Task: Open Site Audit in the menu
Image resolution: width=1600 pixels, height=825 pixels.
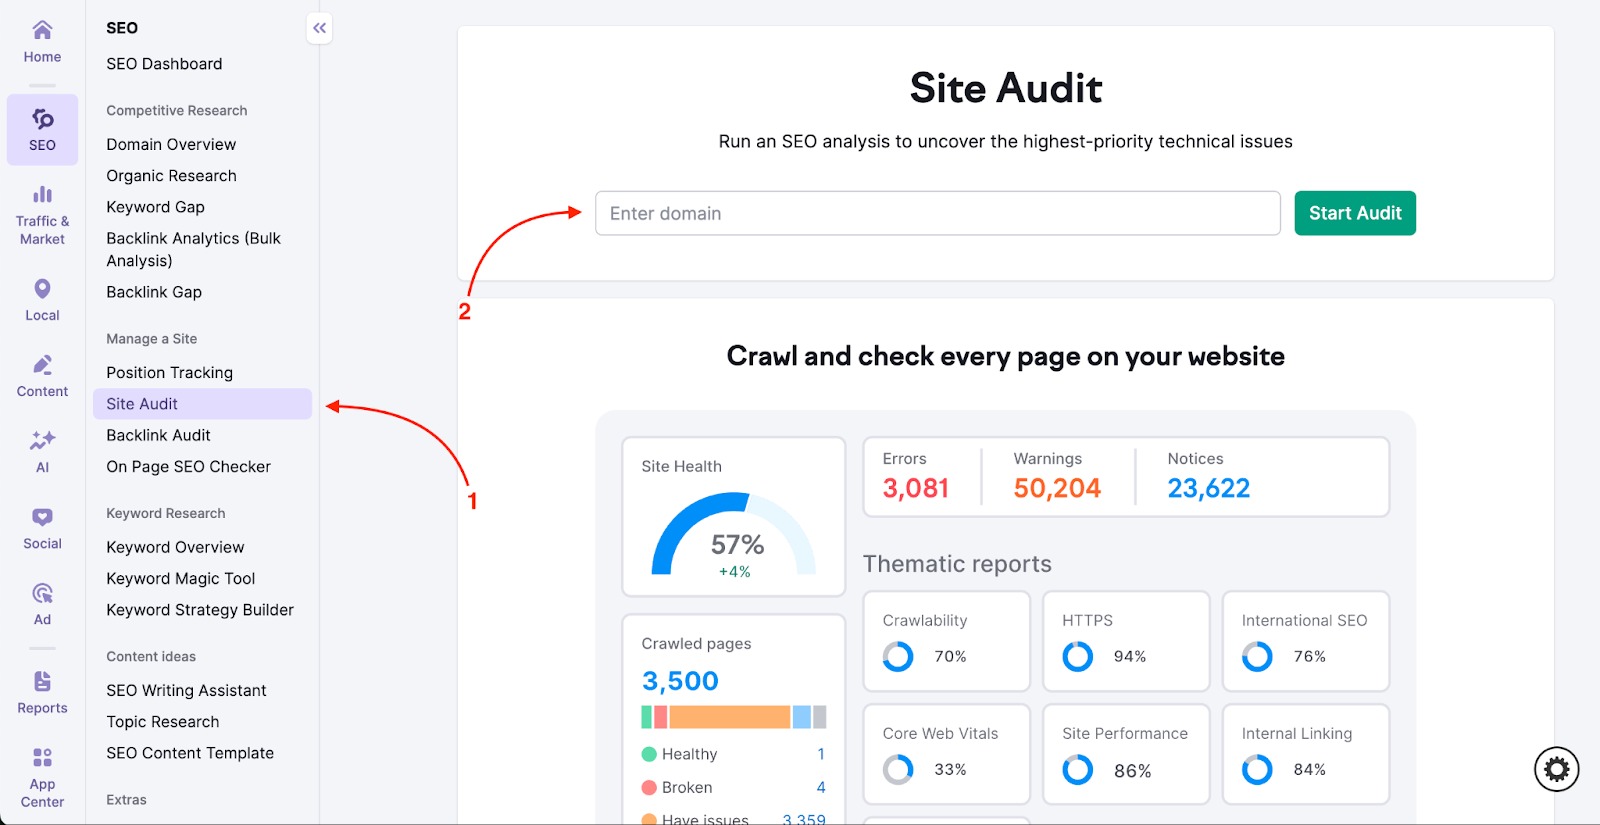Action: pos(142,404)
